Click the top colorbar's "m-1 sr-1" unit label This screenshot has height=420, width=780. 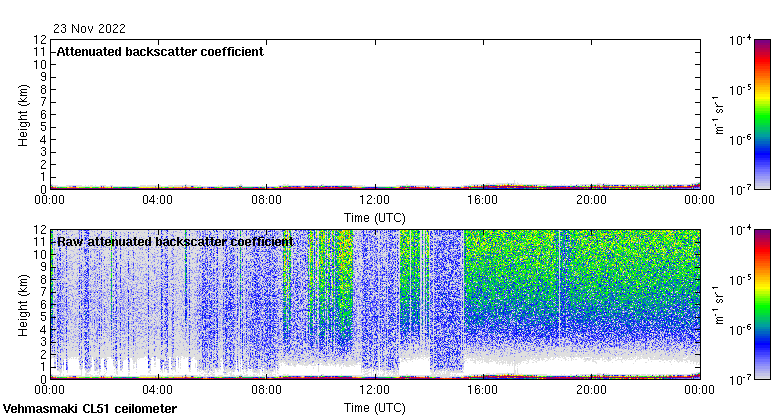(x=719, y=114)
